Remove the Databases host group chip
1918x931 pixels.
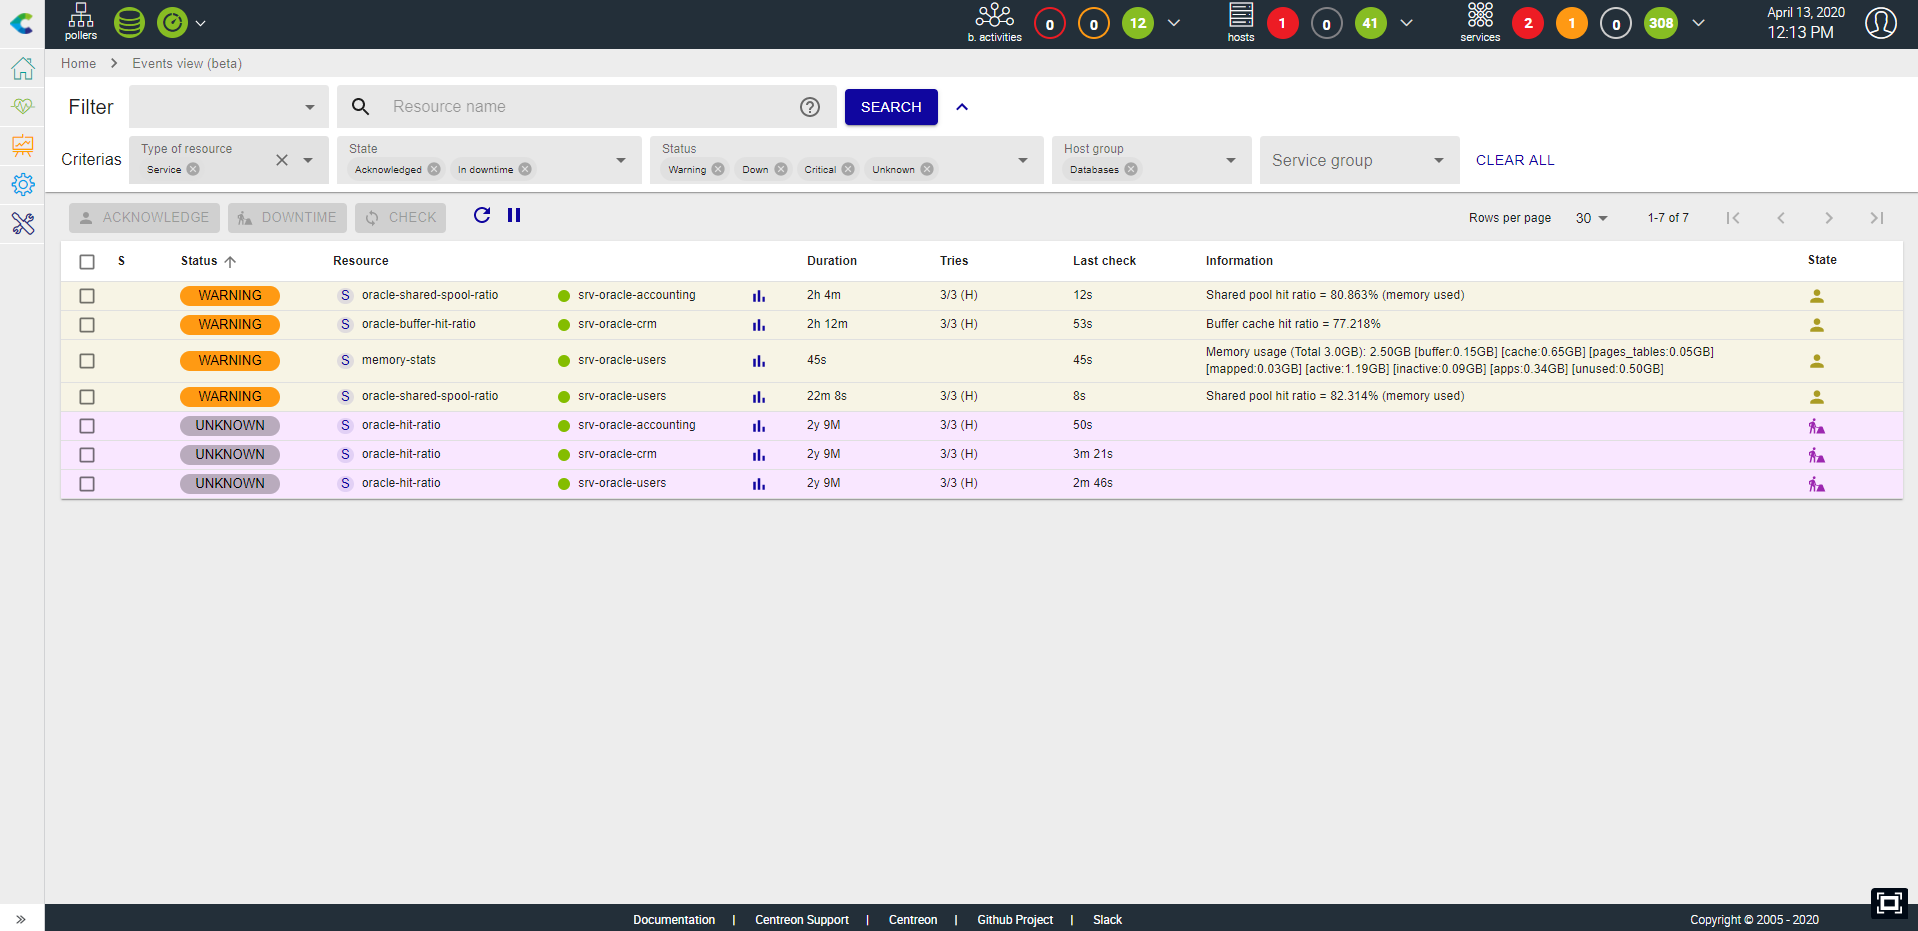click(x=1131, y=169)
